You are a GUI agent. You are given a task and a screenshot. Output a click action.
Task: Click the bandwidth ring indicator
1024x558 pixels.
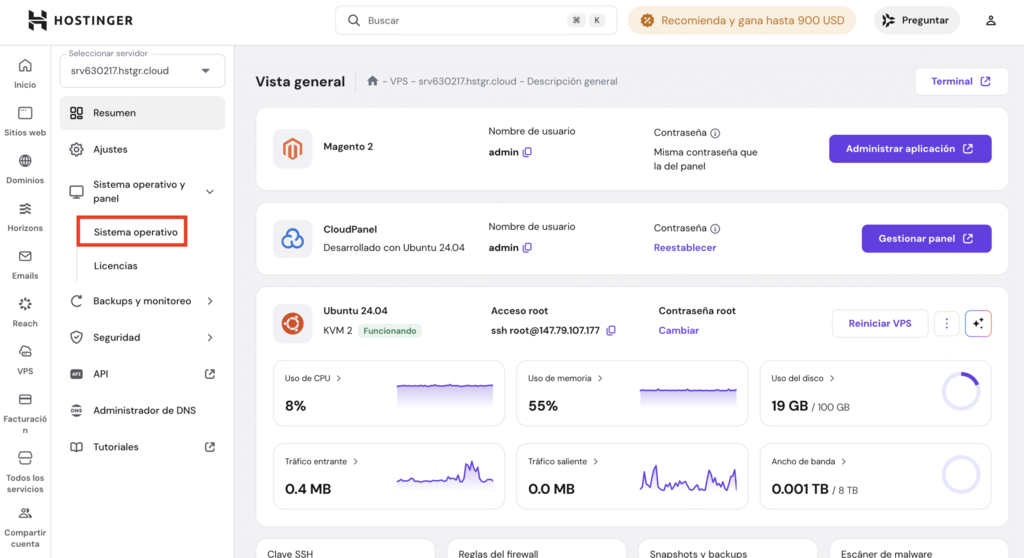pyautogui.click(x=961, y=474)
